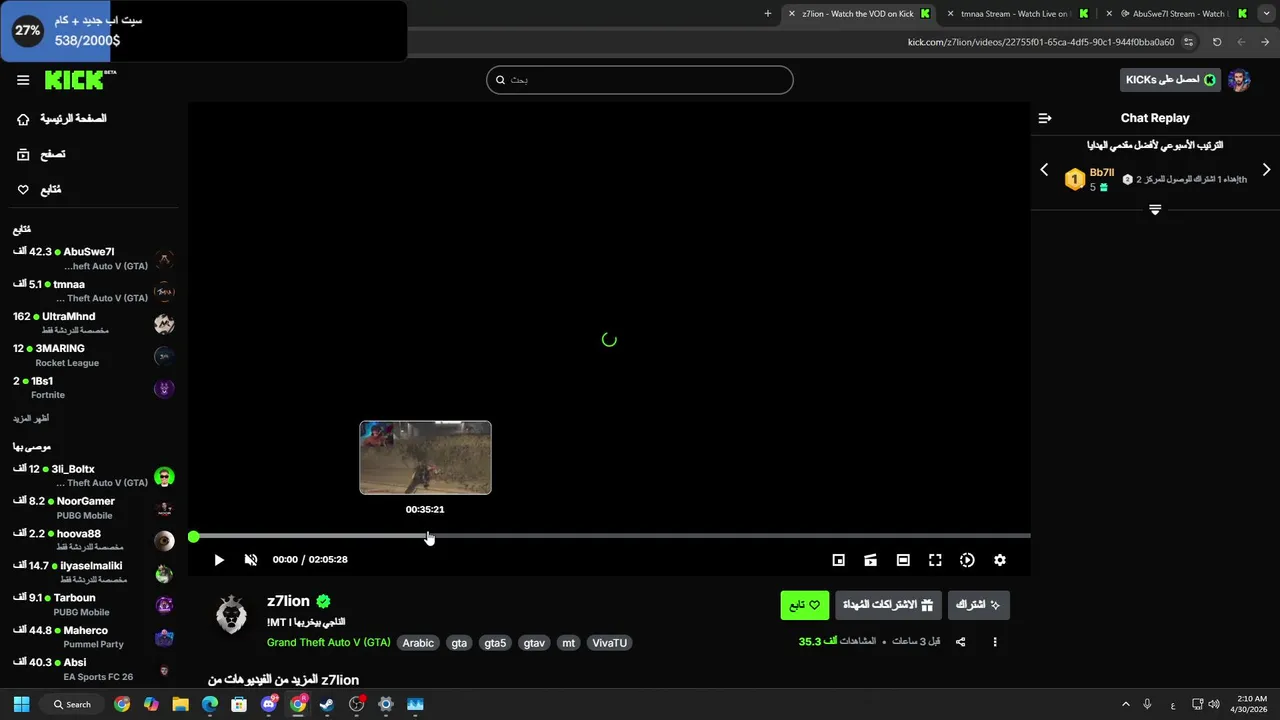This screenshot has height=720, width=1280.
Task: Open the Browse sidebar item
Action: [x=42, y=155]
